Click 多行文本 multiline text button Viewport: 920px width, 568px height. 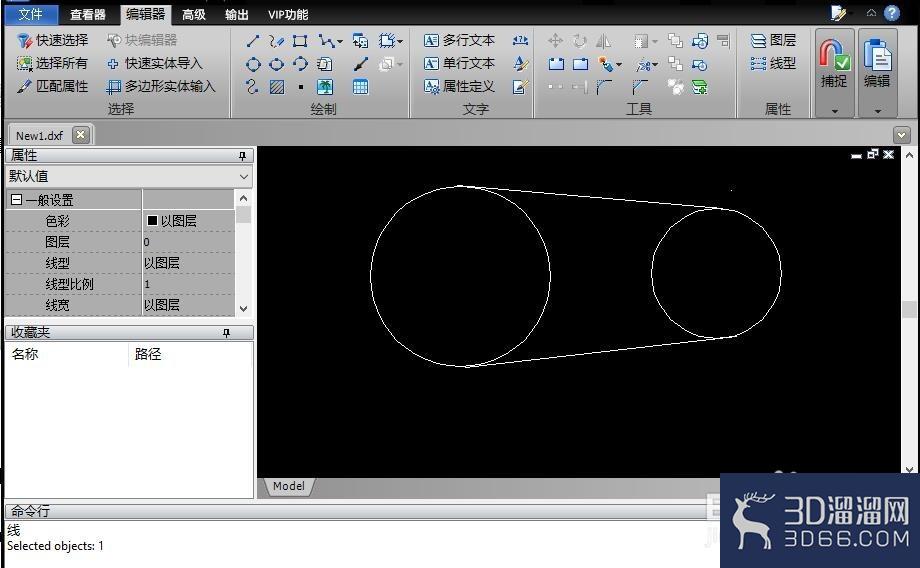tap(459, 40)
